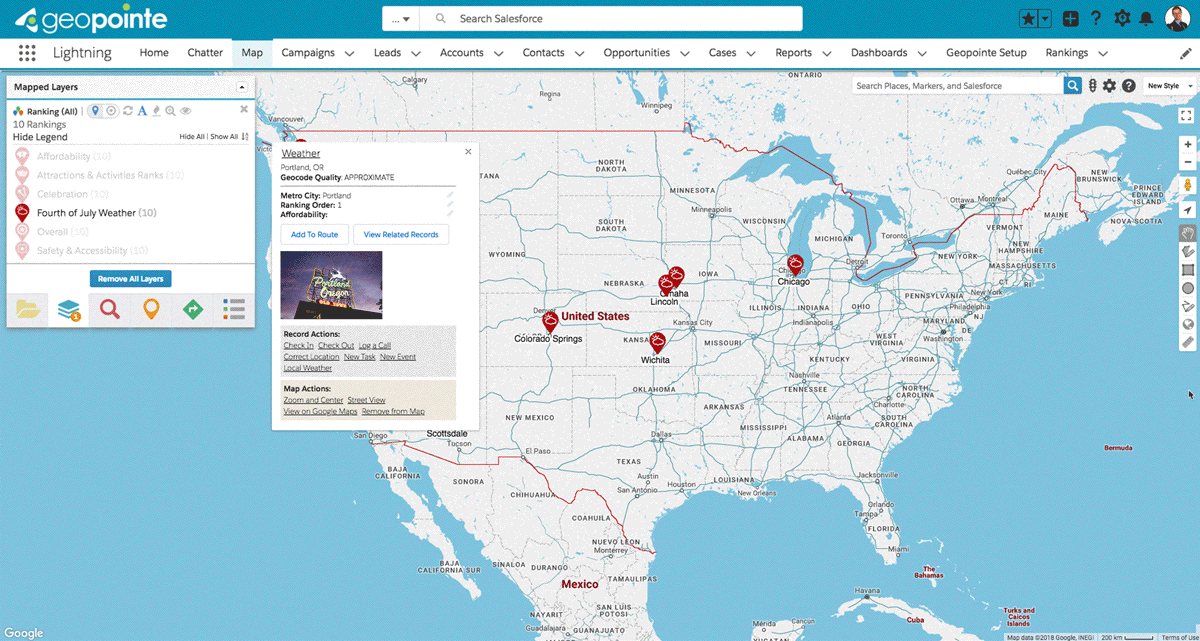Open the Cases tab

pyautogui.click(x=722, y=53)
